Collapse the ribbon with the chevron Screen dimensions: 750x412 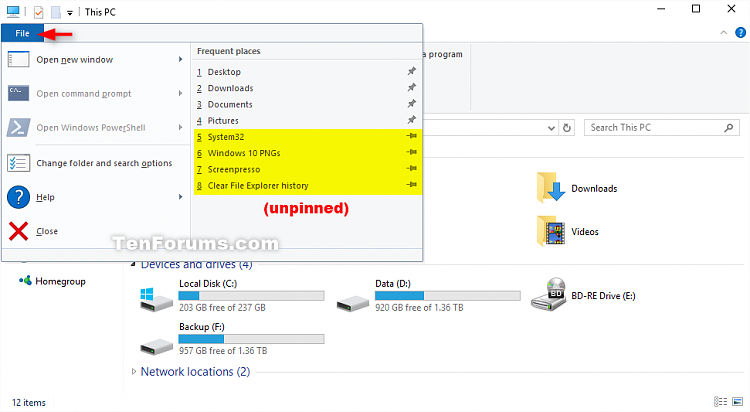point(724,33)
